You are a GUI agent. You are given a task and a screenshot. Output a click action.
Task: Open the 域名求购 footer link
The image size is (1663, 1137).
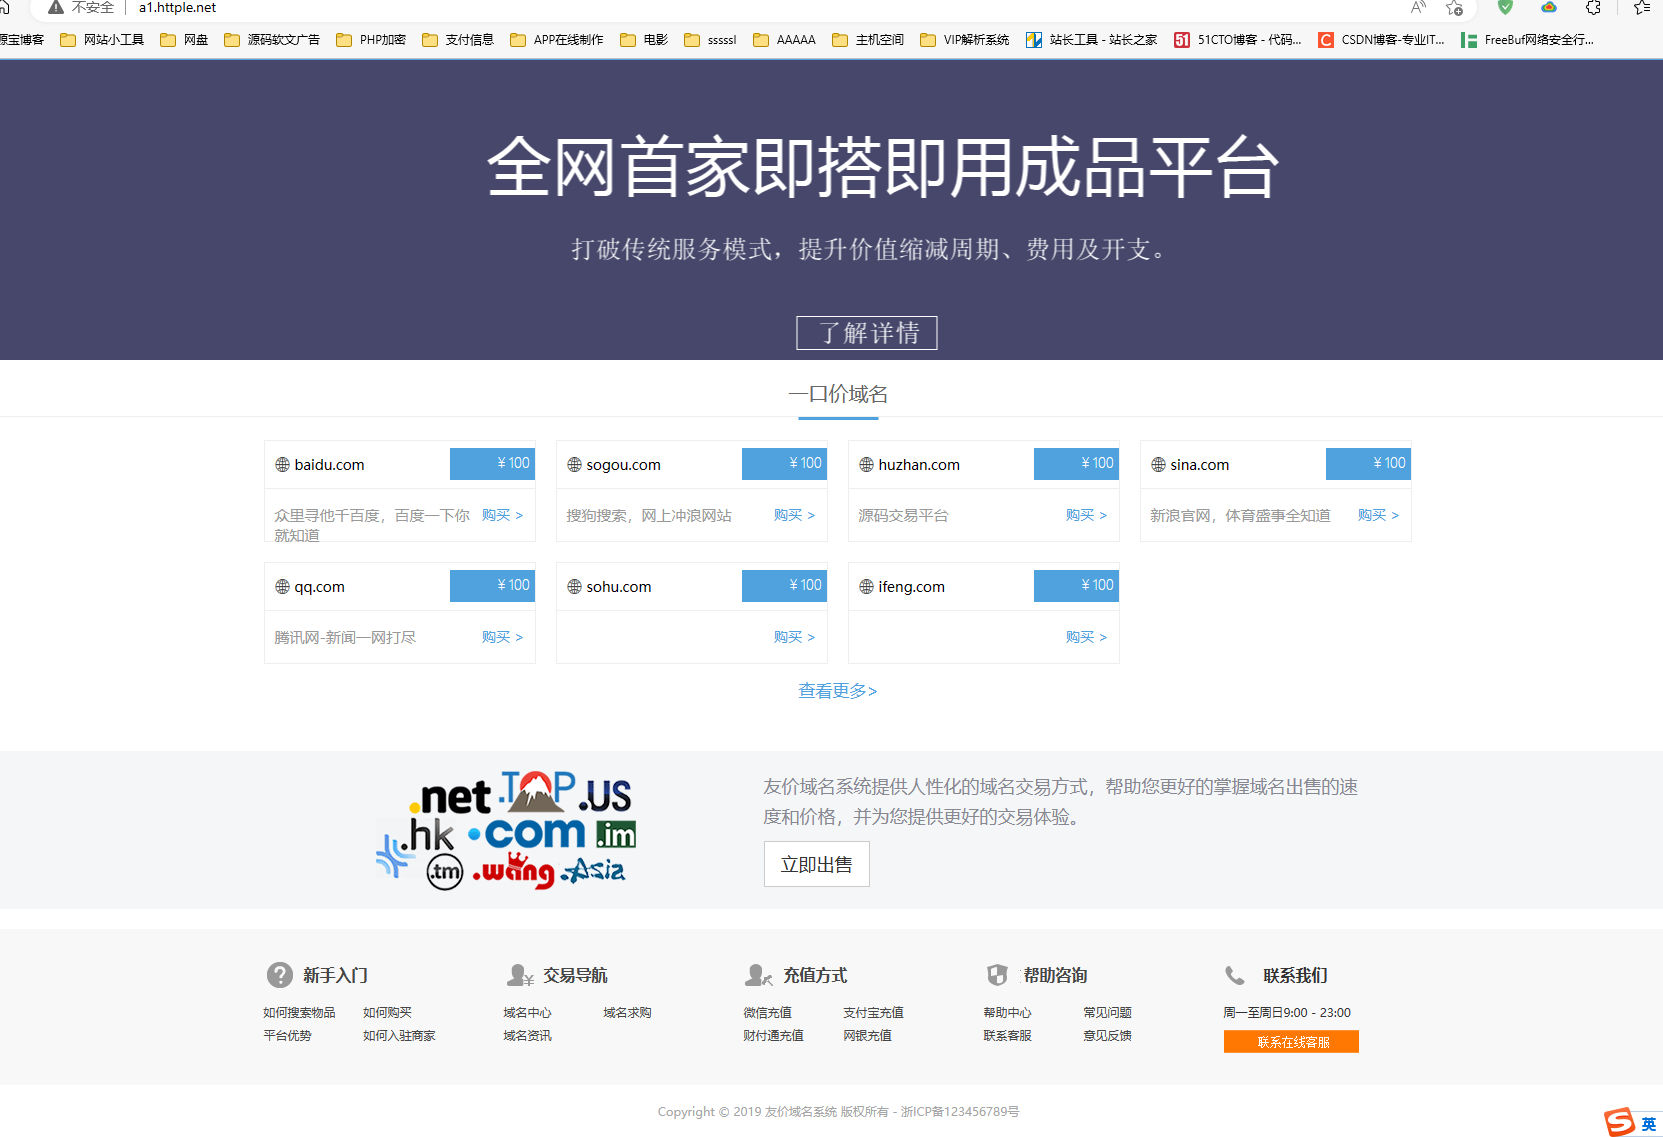click(627, 1013)
